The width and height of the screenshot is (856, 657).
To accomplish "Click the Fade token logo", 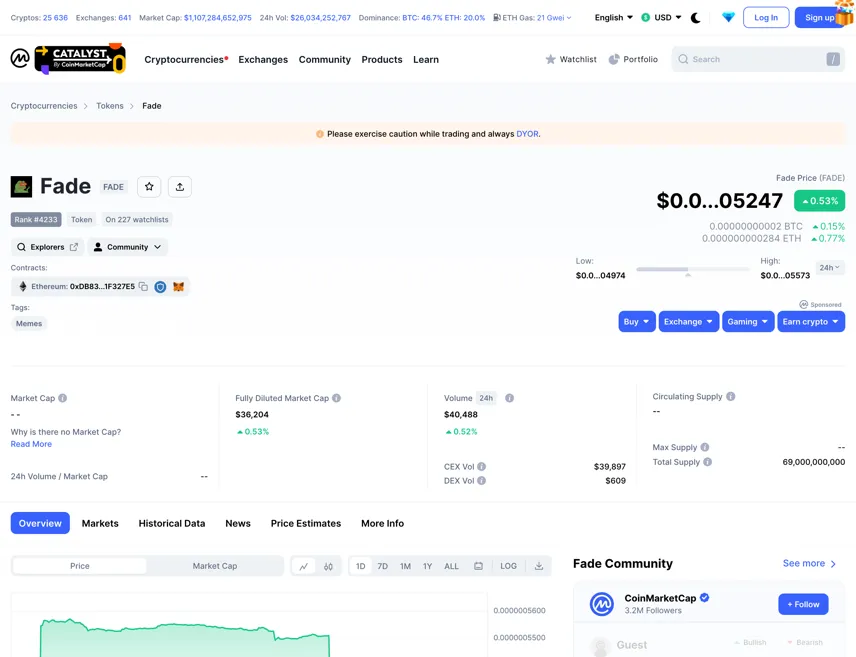I will click(x=21, y=187).
